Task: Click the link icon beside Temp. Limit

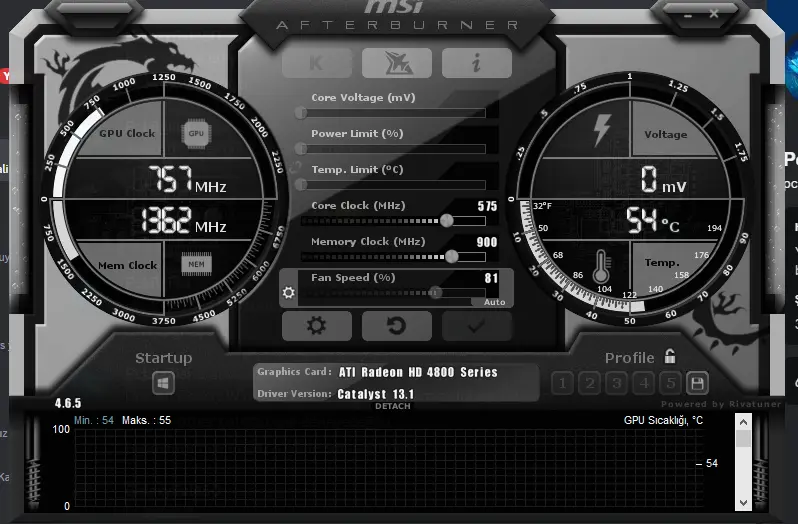Action: point(295,167)
